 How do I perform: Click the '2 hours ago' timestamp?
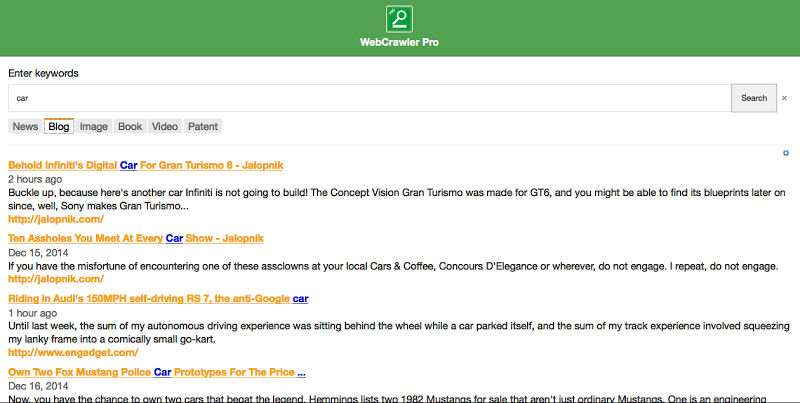pyautogui.click(x=35, y=180)
